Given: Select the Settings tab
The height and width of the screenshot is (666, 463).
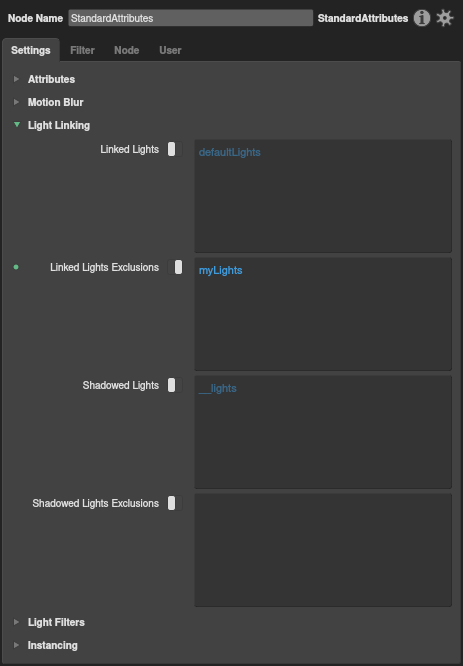Looking at the screenshot, I should coord(31,50).
